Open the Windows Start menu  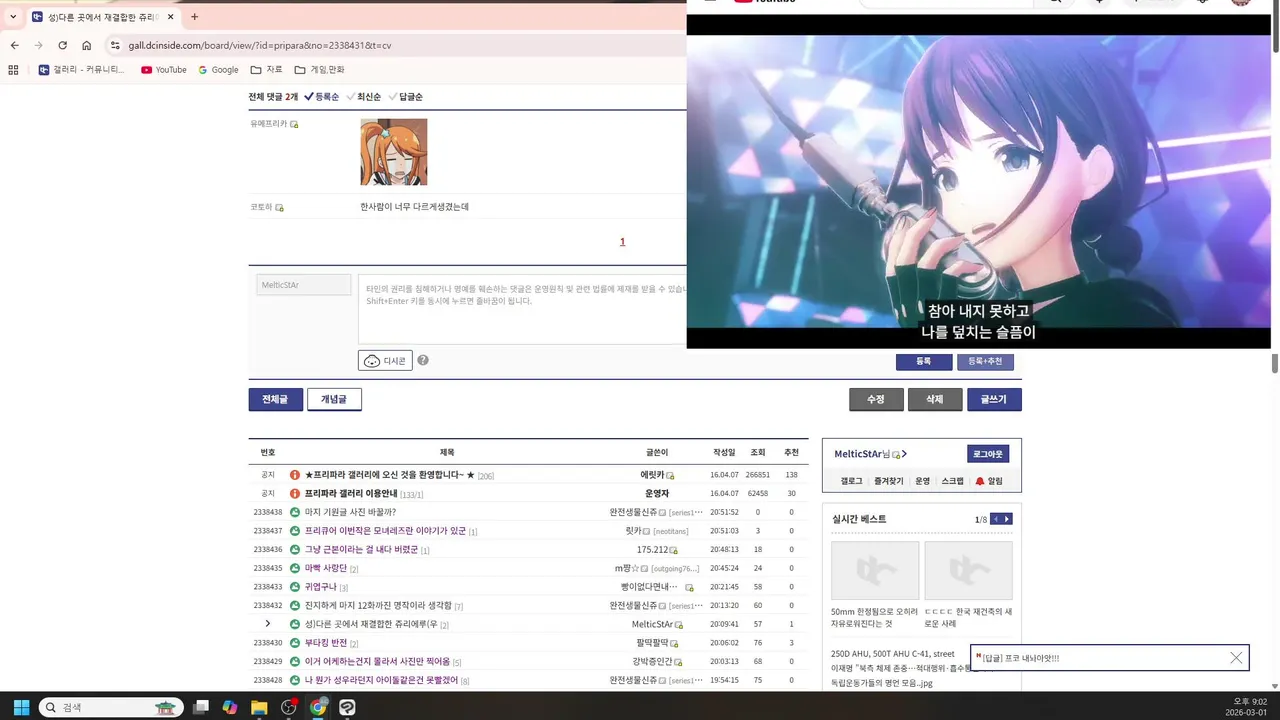point(21,707)
